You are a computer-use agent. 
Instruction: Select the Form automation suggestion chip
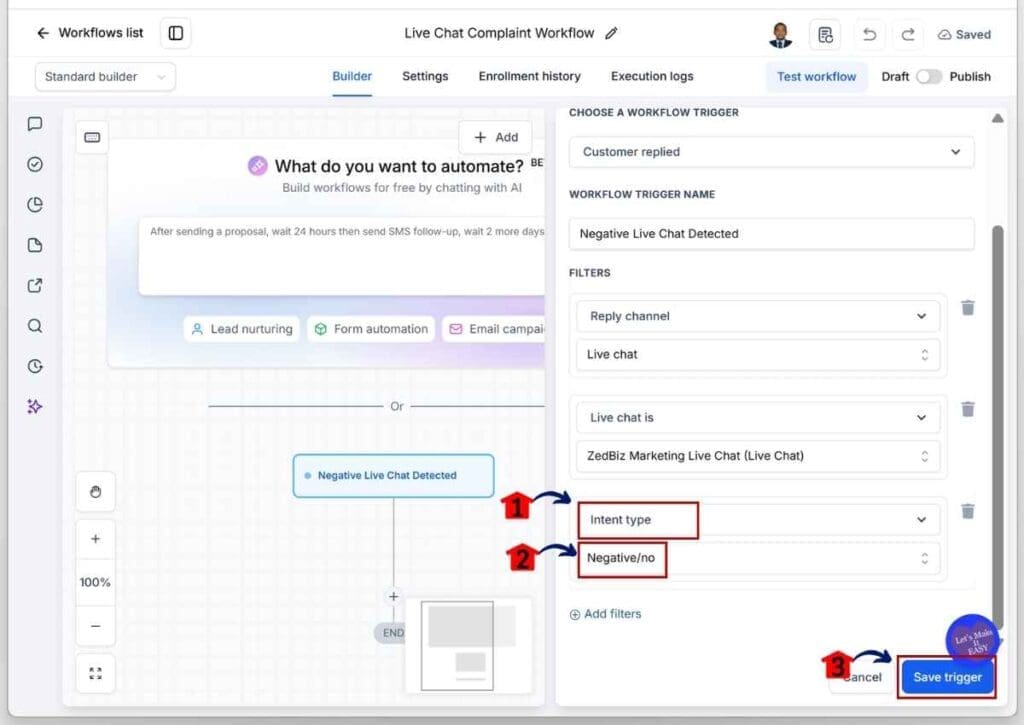pyautogui.click(x=372, y=329)
